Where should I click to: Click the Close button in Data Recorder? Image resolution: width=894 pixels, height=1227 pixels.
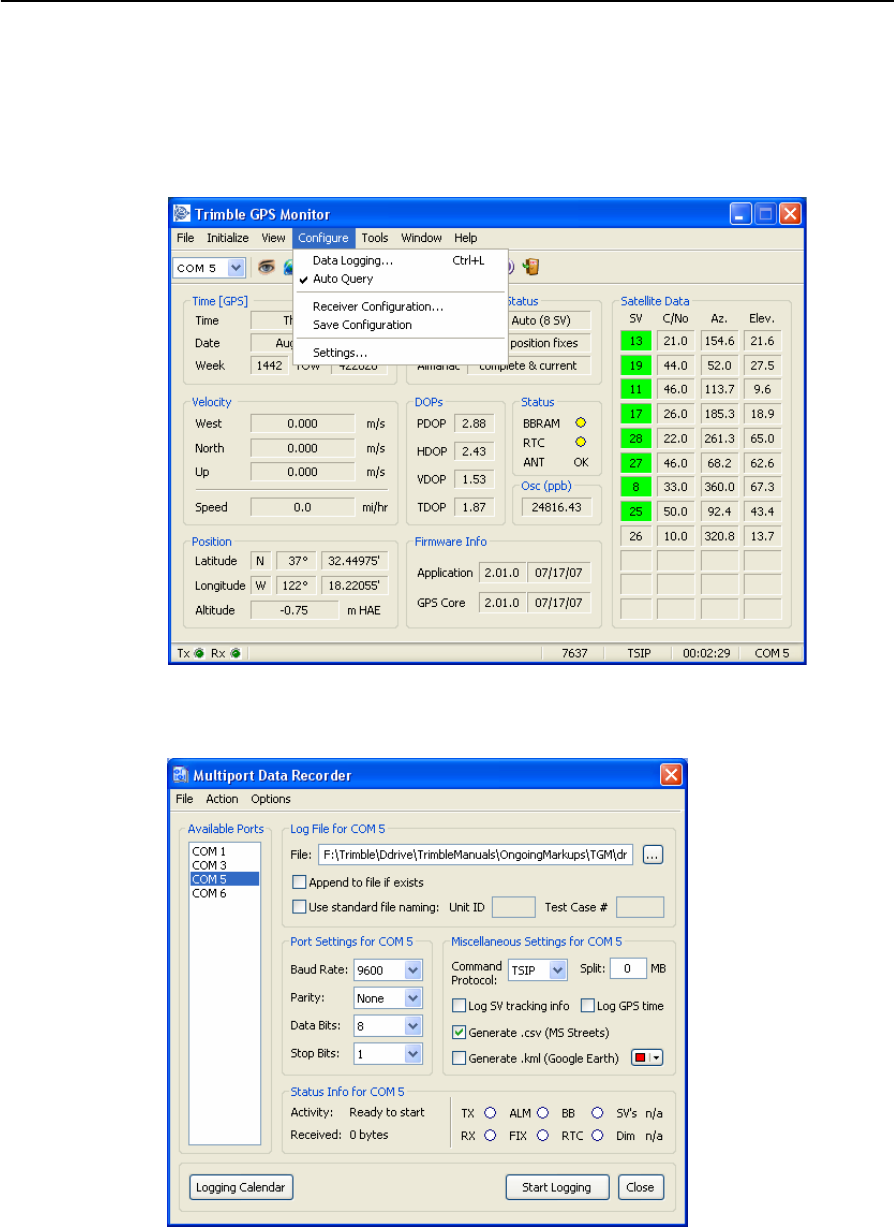coord(640,1188)
